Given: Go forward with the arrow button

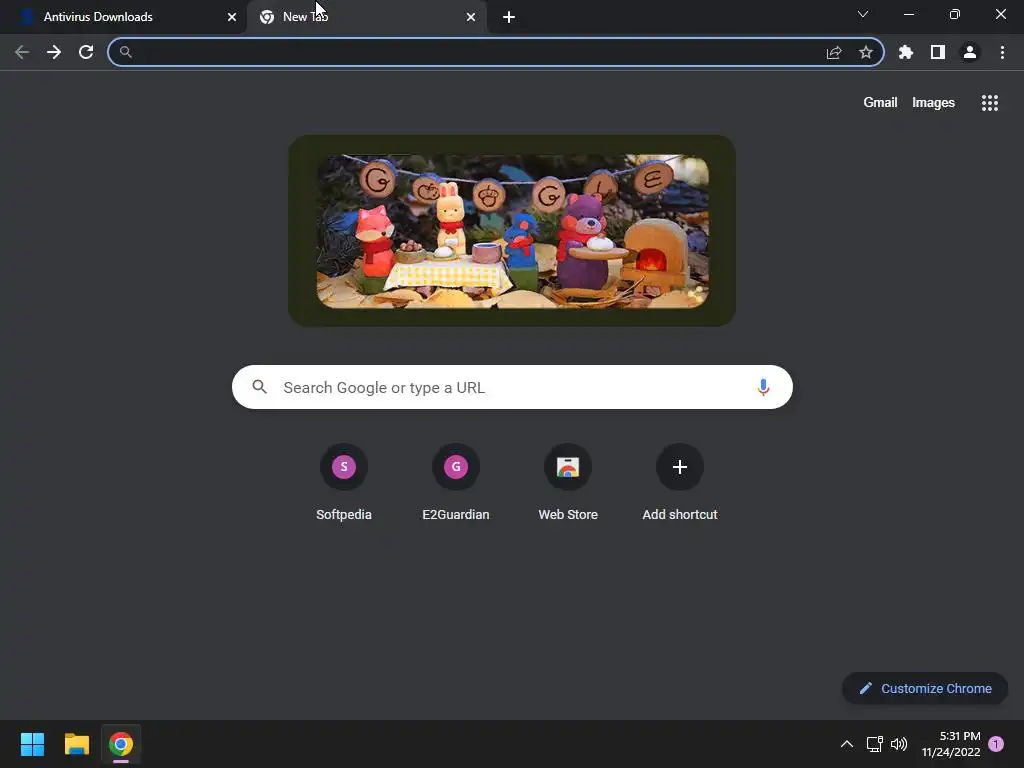Looking at the screenshot, I should click(x=54, y=52).
